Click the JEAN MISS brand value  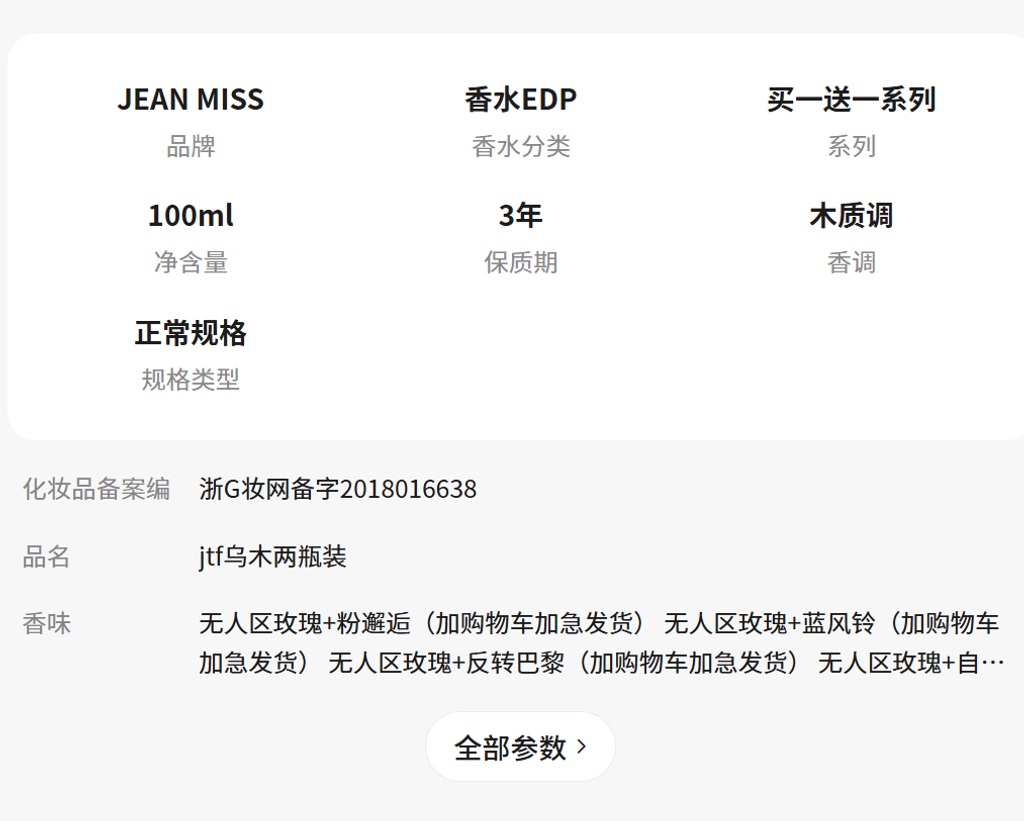[x=190, y=100]
